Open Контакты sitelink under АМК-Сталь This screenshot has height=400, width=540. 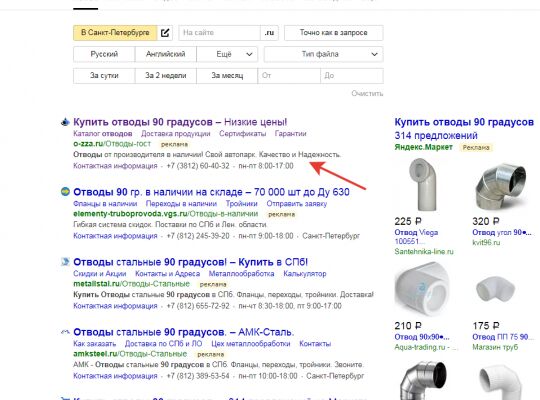coord(315,344)
